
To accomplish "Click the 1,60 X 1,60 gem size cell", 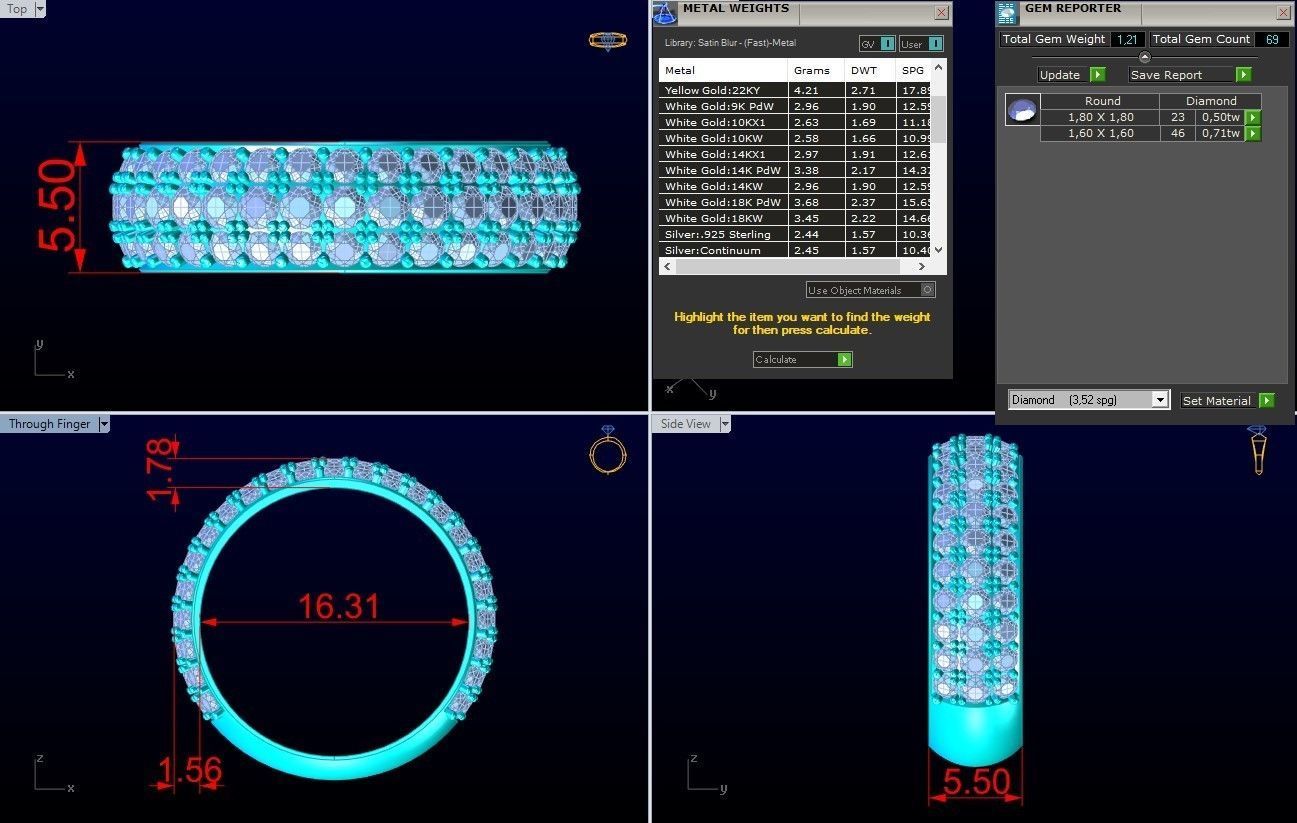I will point(1100,133).
